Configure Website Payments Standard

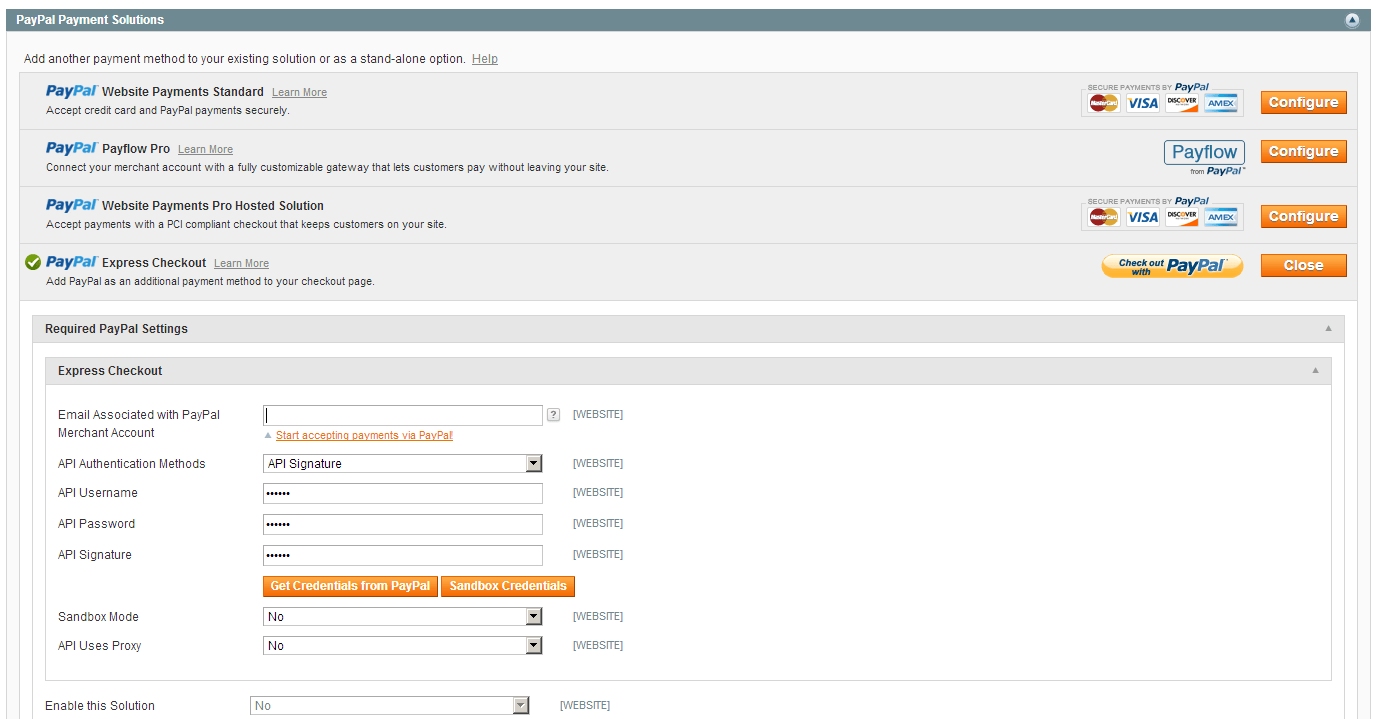tap(1303, 102)
